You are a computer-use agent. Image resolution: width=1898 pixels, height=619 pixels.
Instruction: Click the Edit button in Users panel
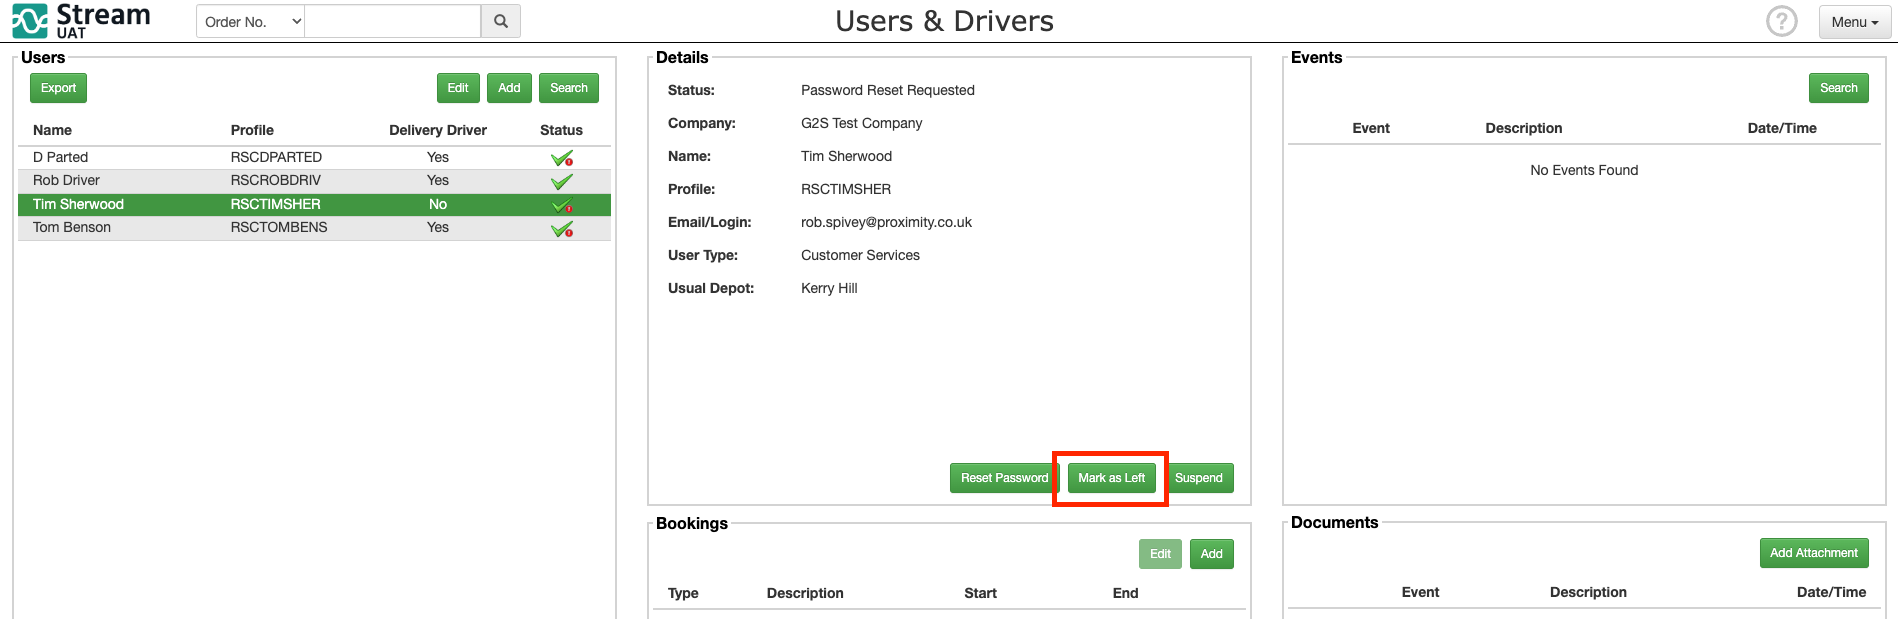(458, 88)
